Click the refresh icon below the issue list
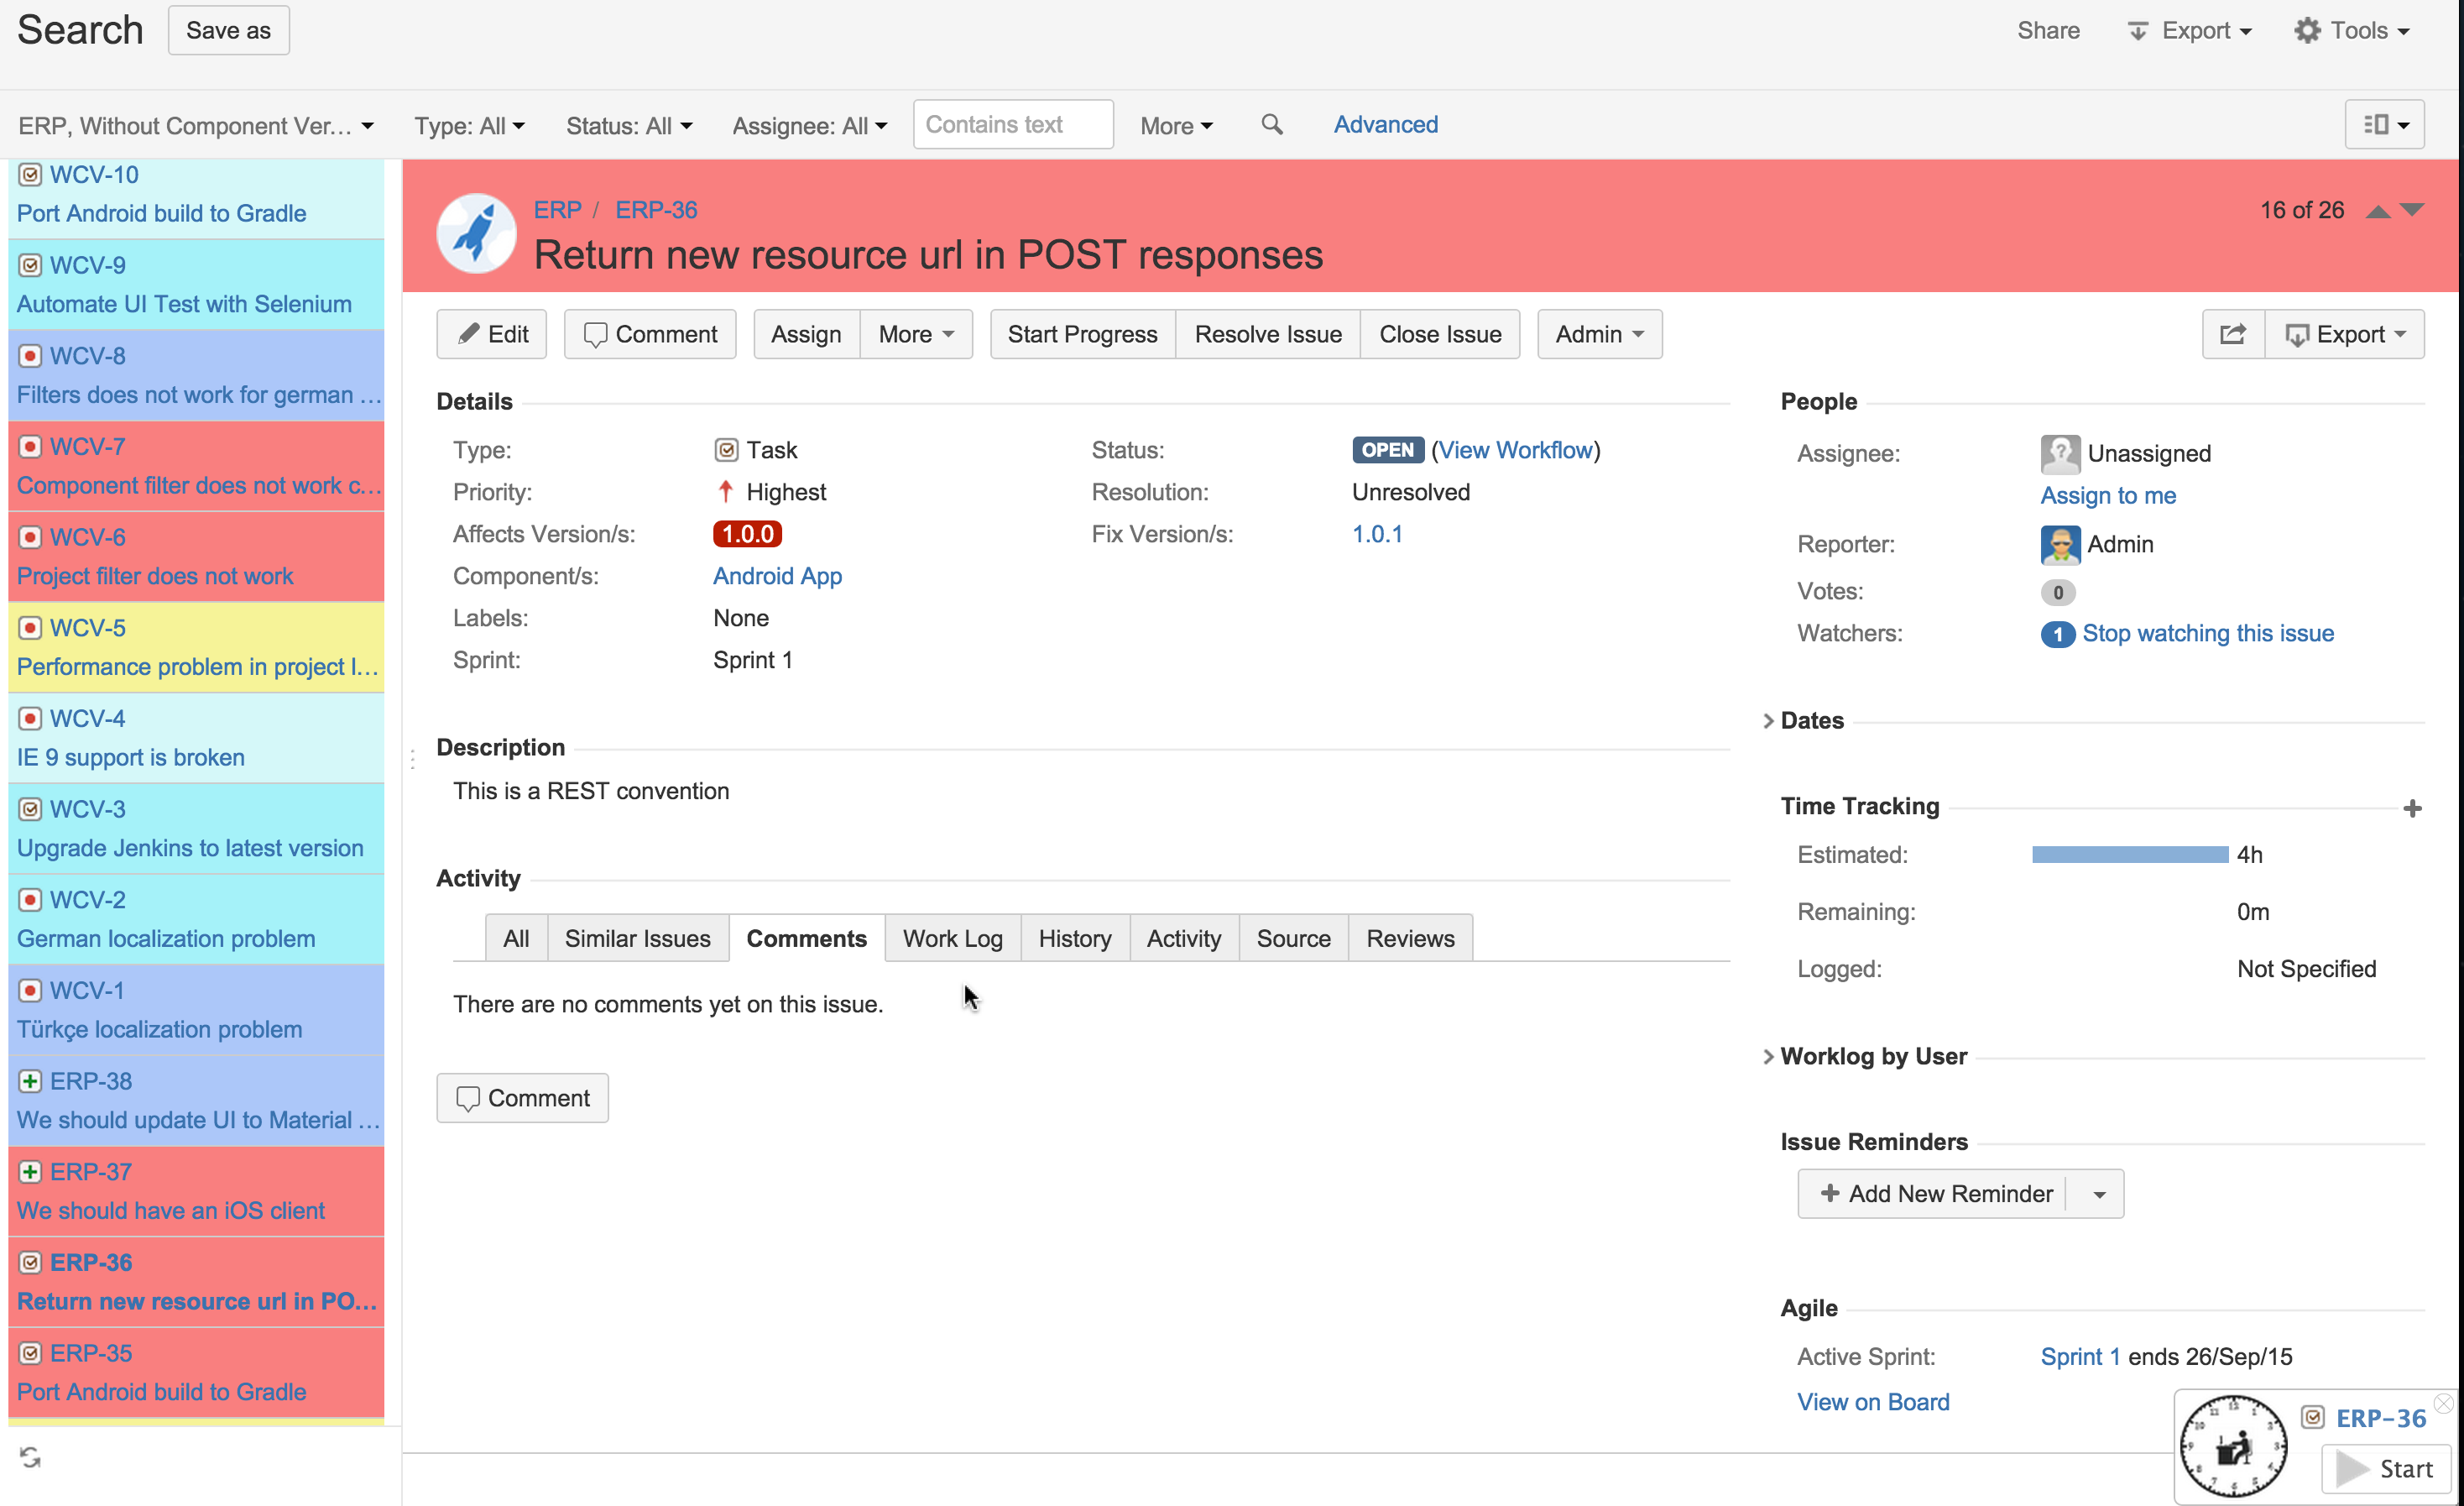The height and width of the screenshot is (1506, 2464). pyautogui.click(x=30, y=1457)
